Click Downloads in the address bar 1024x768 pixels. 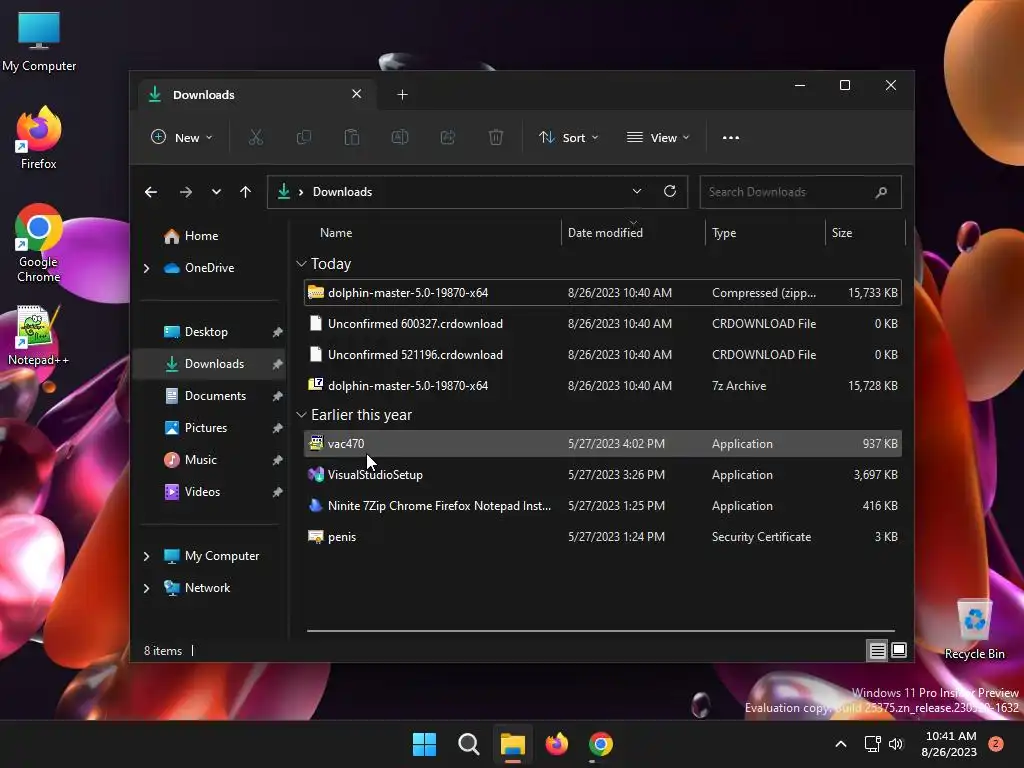[342, 192]
